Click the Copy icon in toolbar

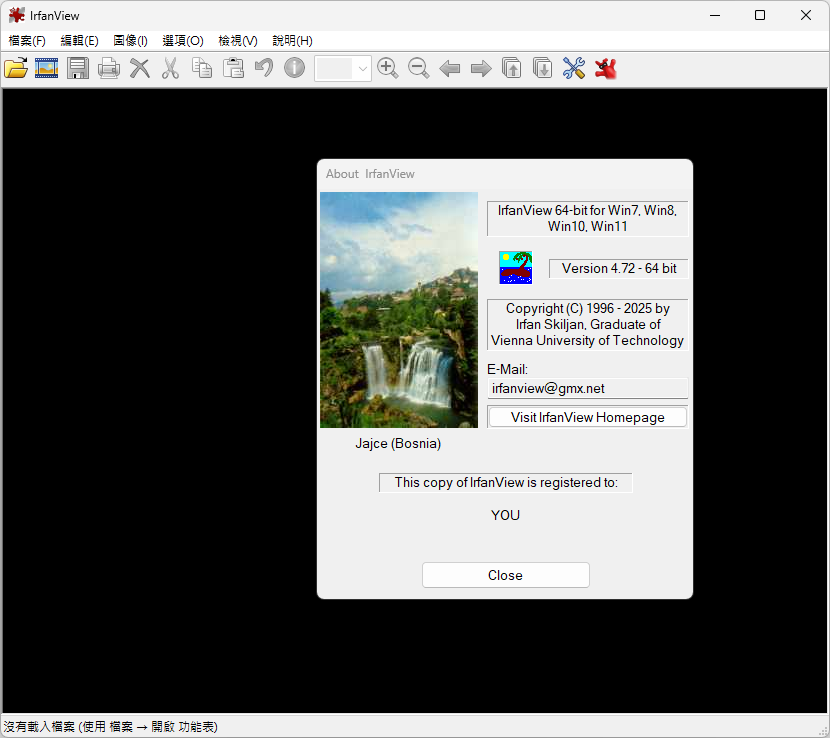[202, 68]
